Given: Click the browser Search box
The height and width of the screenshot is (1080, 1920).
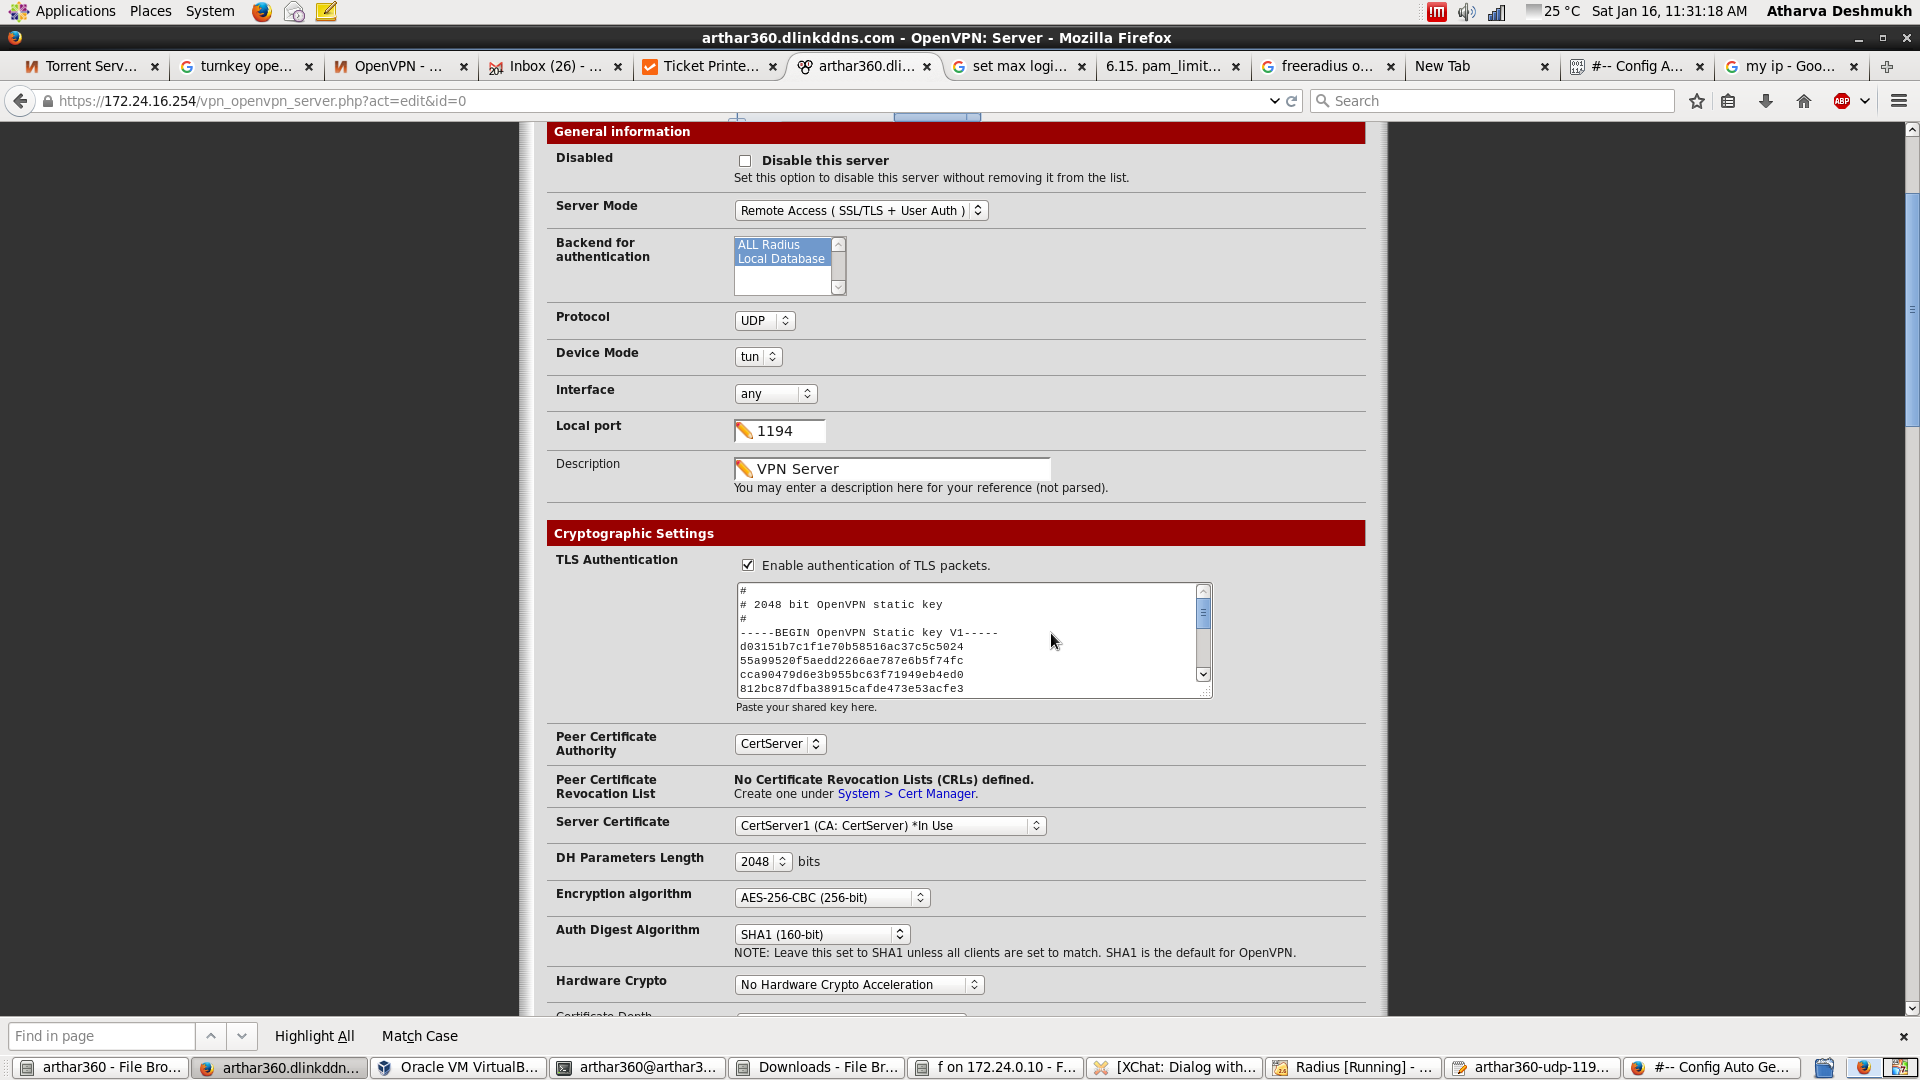Looking at the screenshot, I should tap(1492, 101).
